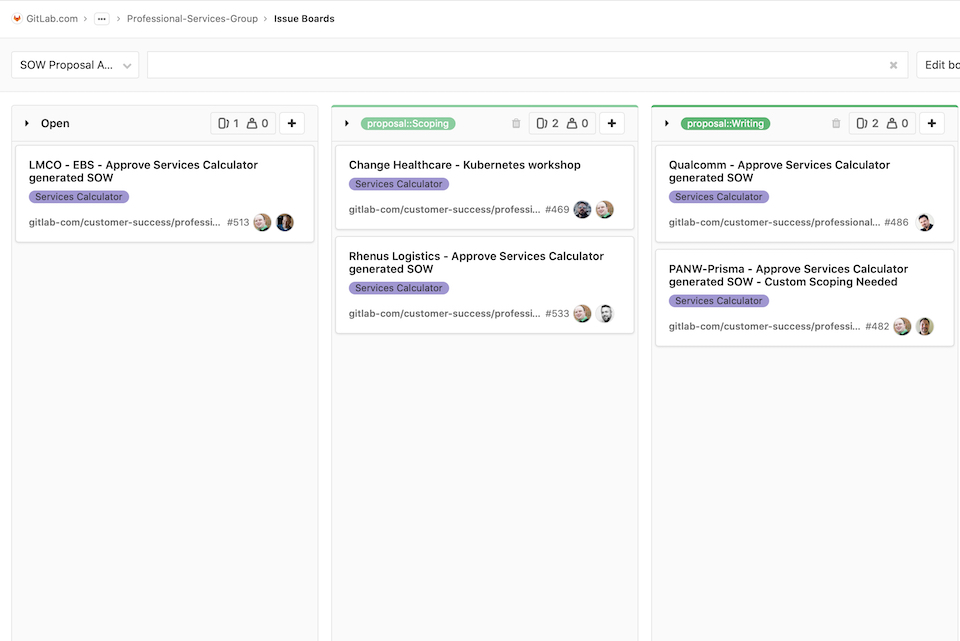Click the Edit board button

click(x=940, y=65)
